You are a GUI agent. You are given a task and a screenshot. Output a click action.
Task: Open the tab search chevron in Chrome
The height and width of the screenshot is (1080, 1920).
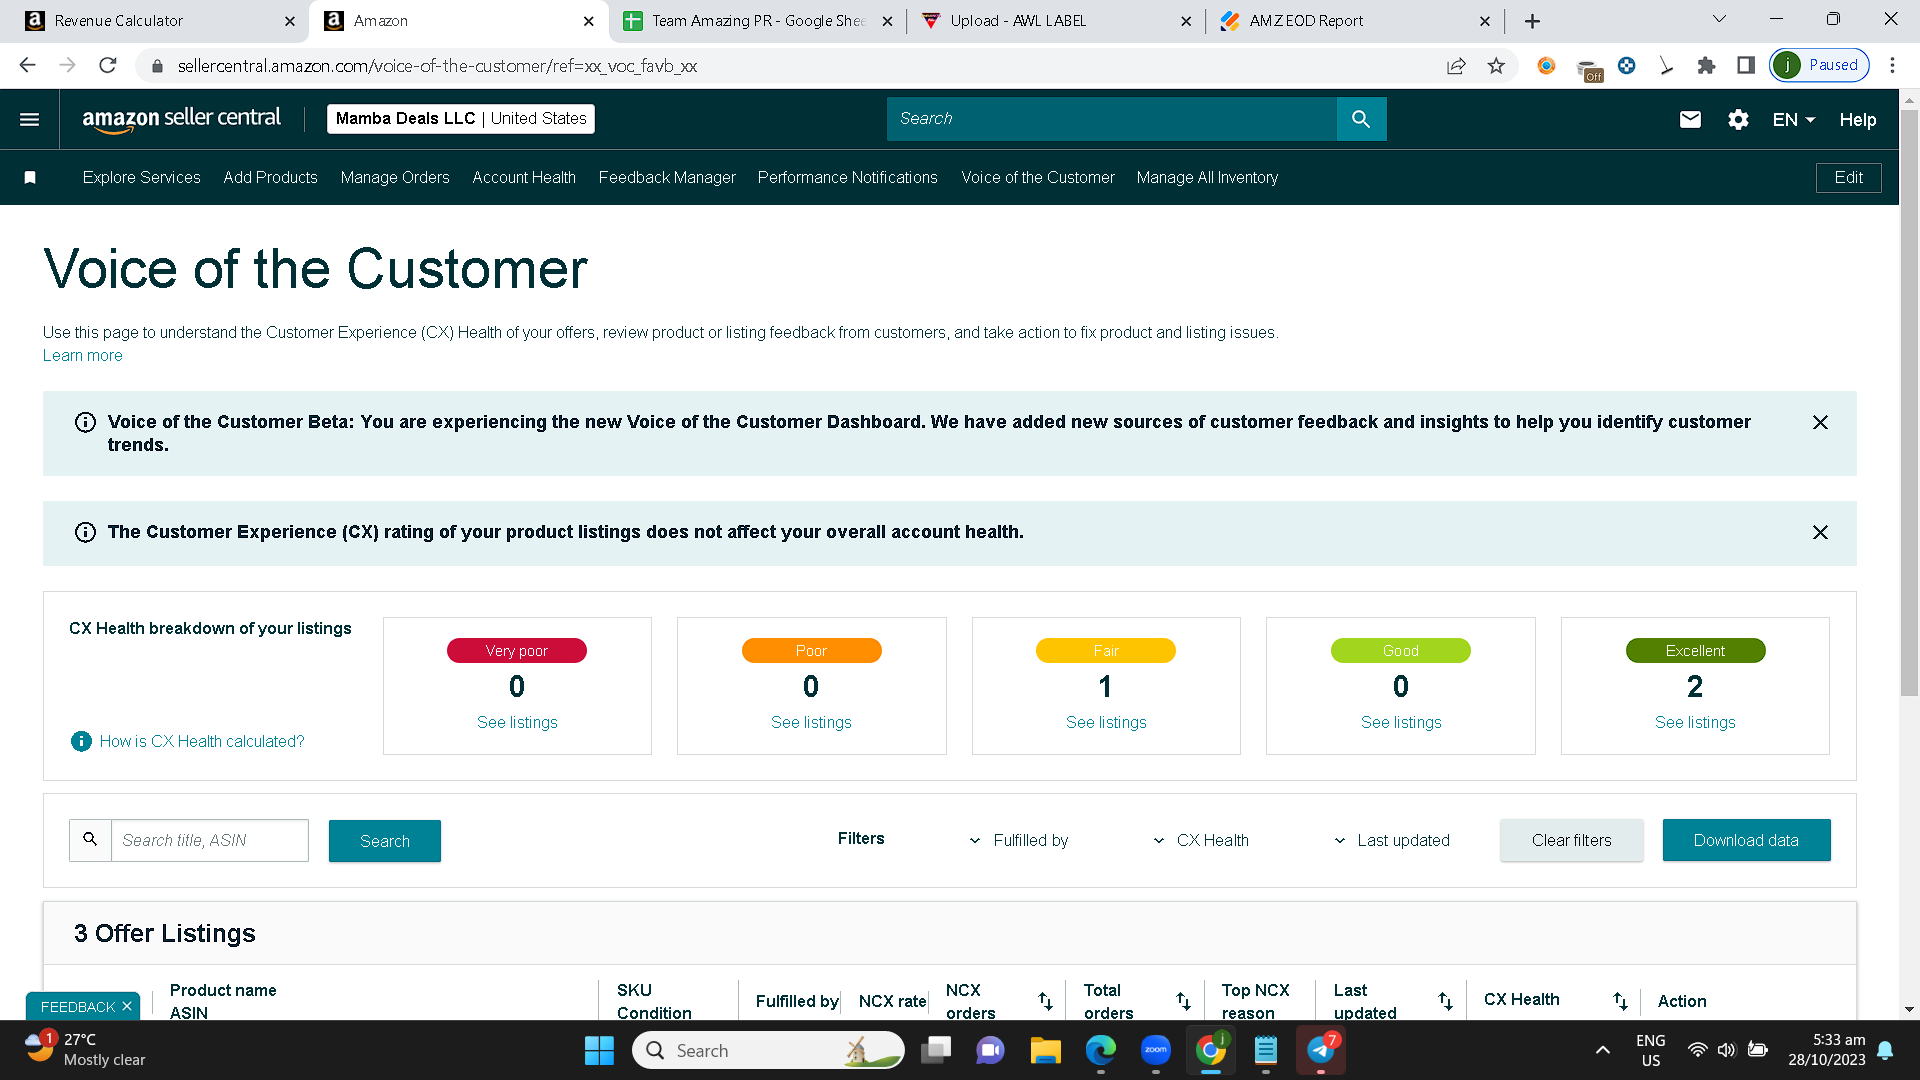[1720, 19]
